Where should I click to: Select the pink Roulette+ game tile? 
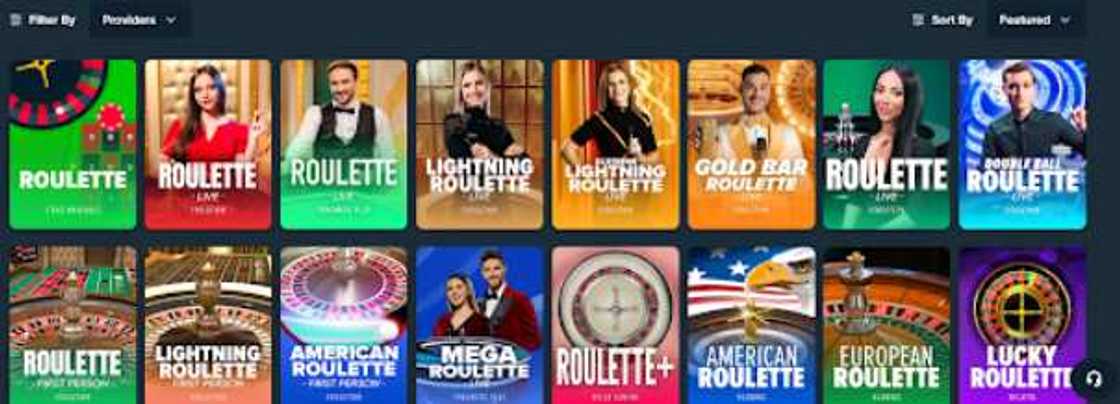pos(615,325)
